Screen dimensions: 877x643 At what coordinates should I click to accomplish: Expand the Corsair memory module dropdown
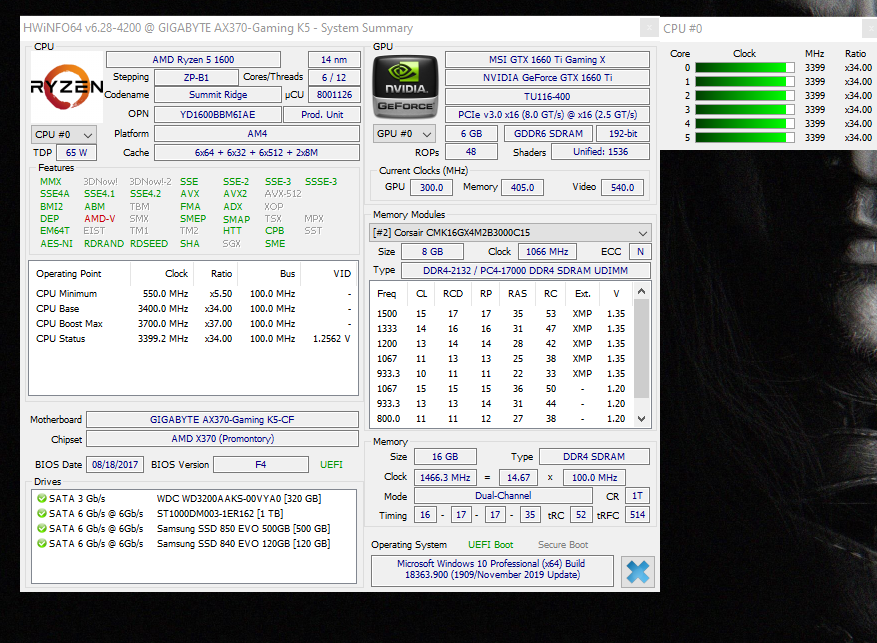pyautogui.click(x=510, y=232)
